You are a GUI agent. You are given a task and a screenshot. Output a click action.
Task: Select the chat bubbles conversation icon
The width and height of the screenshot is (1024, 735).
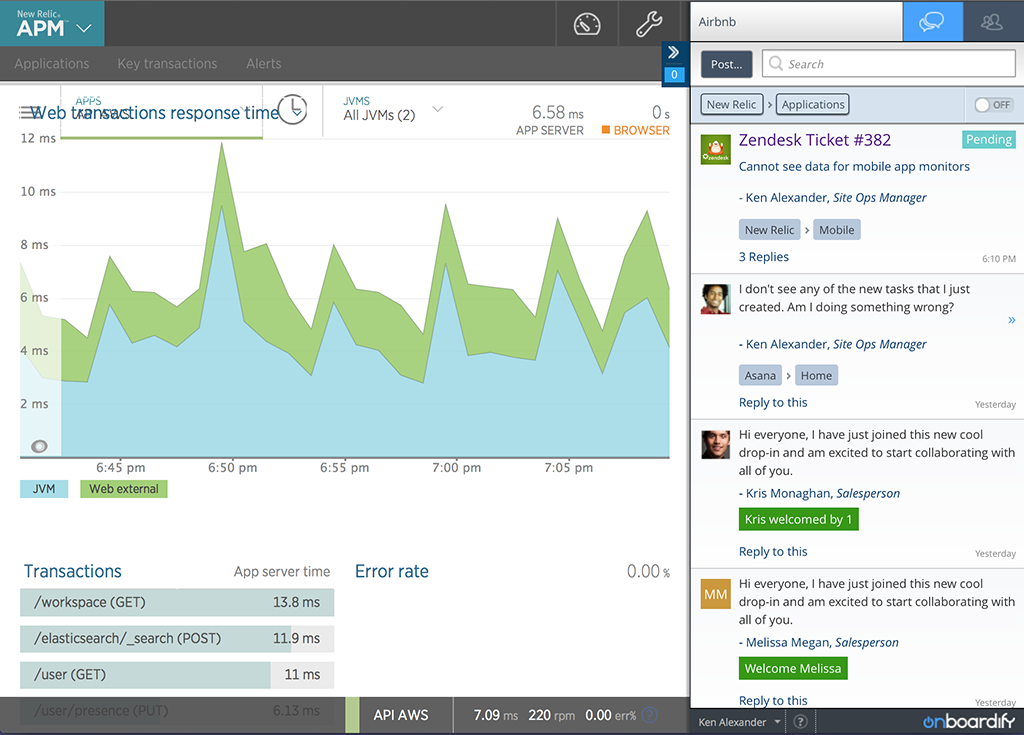click(932, 22)
